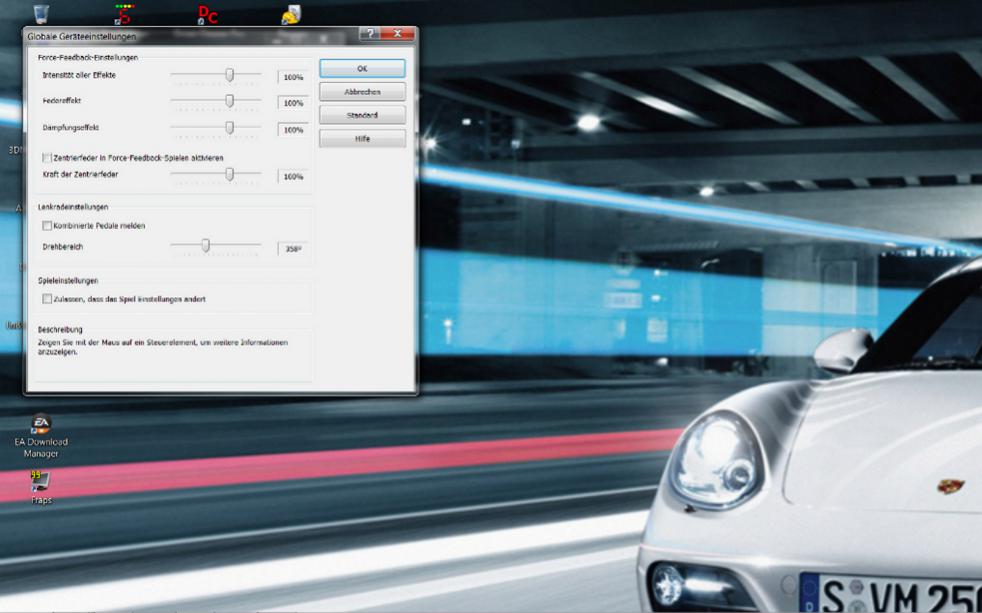Image resolution: width=982 pixels, height=613 pixels.
Task: Click the Abbrechen button
Action: tap(362, 91)
